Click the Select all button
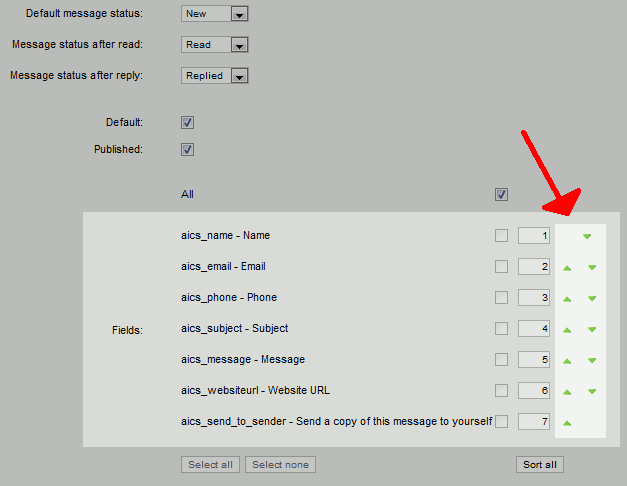Image resolution: width=627 pixels, height=486 pixels. pyautogui.click(x=210, y=464)
